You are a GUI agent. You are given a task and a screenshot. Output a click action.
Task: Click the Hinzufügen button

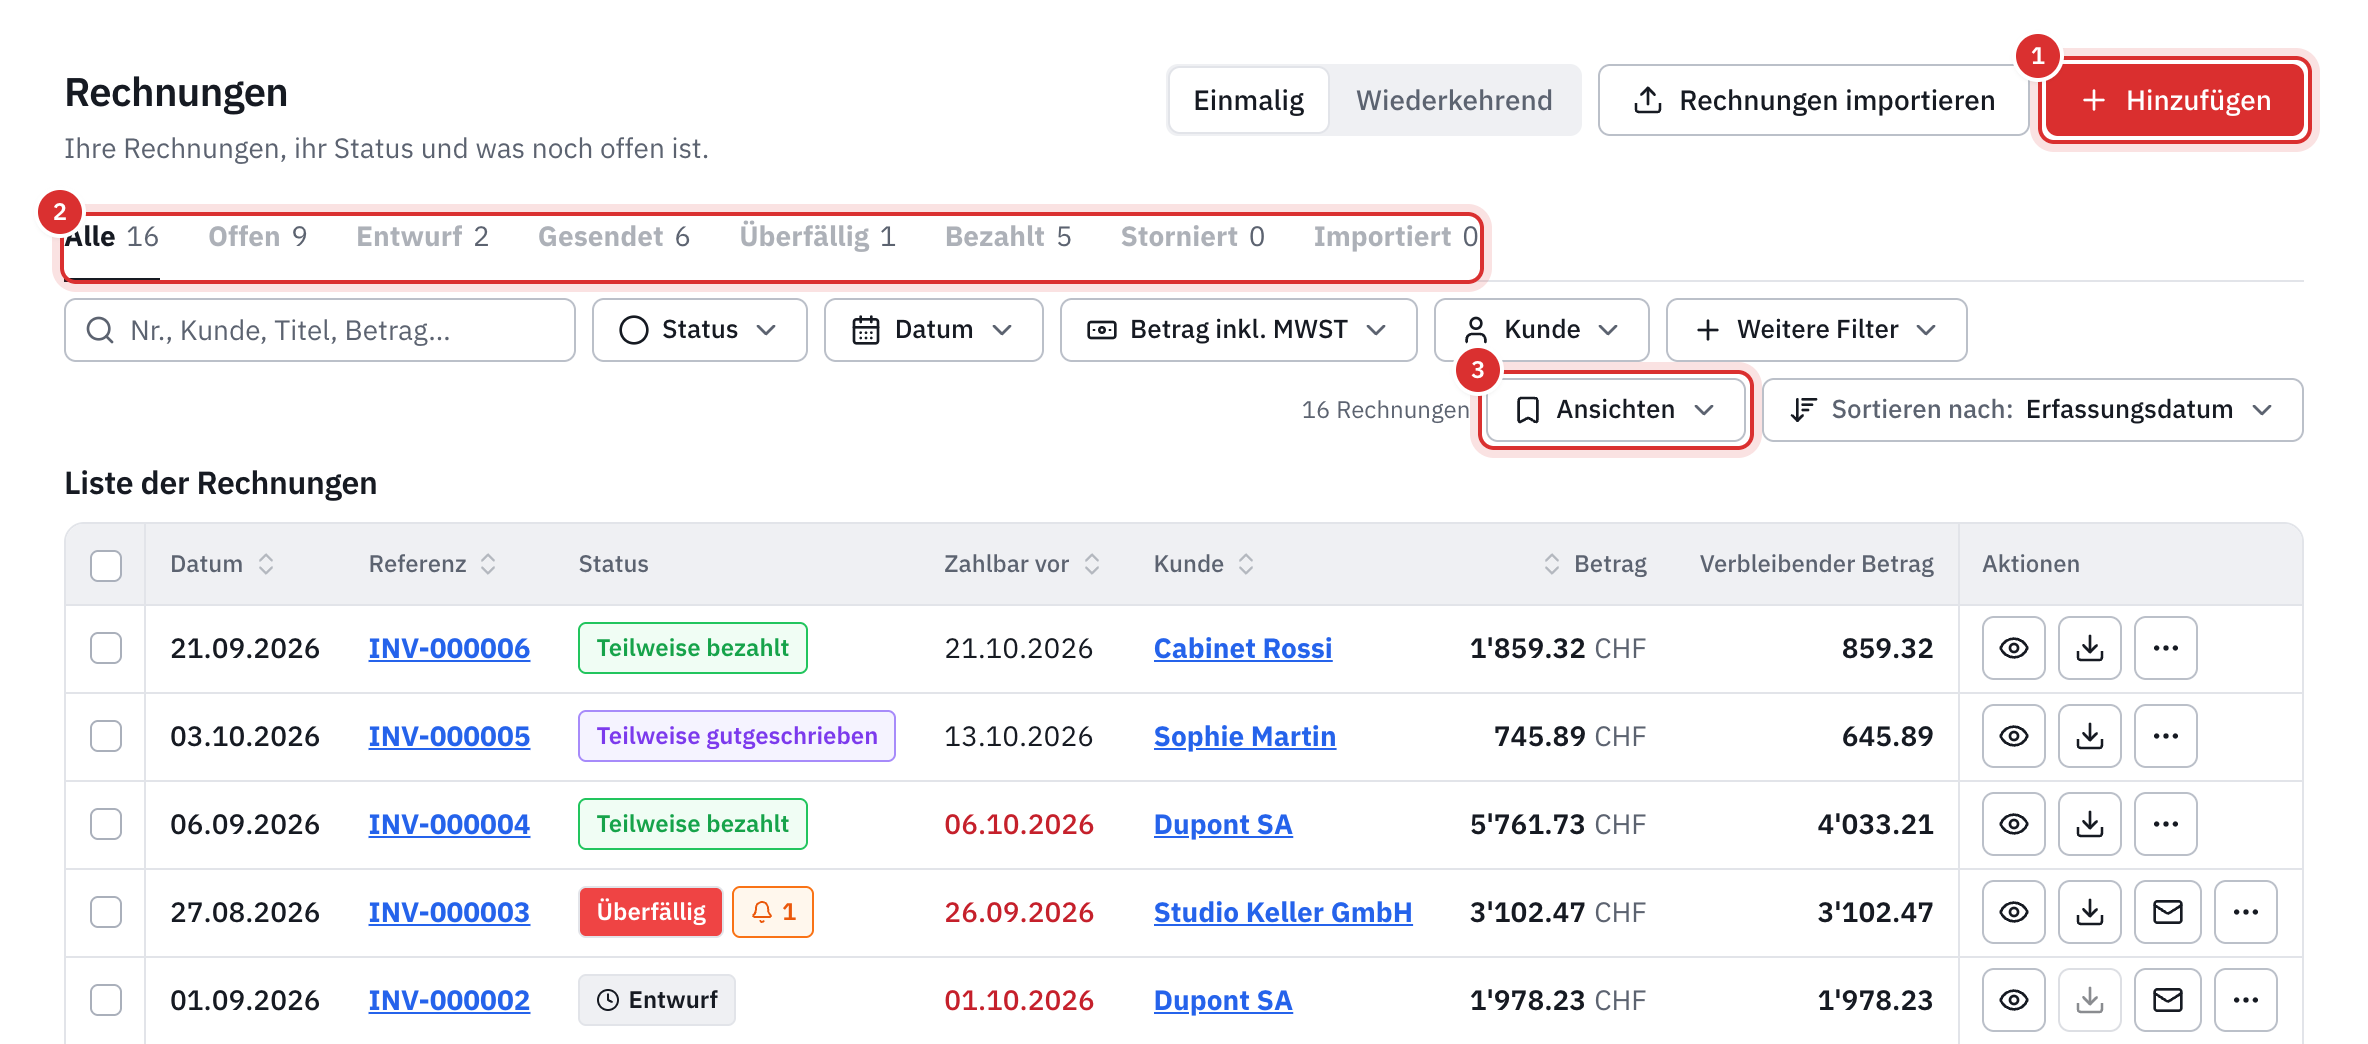(2175, 100)
